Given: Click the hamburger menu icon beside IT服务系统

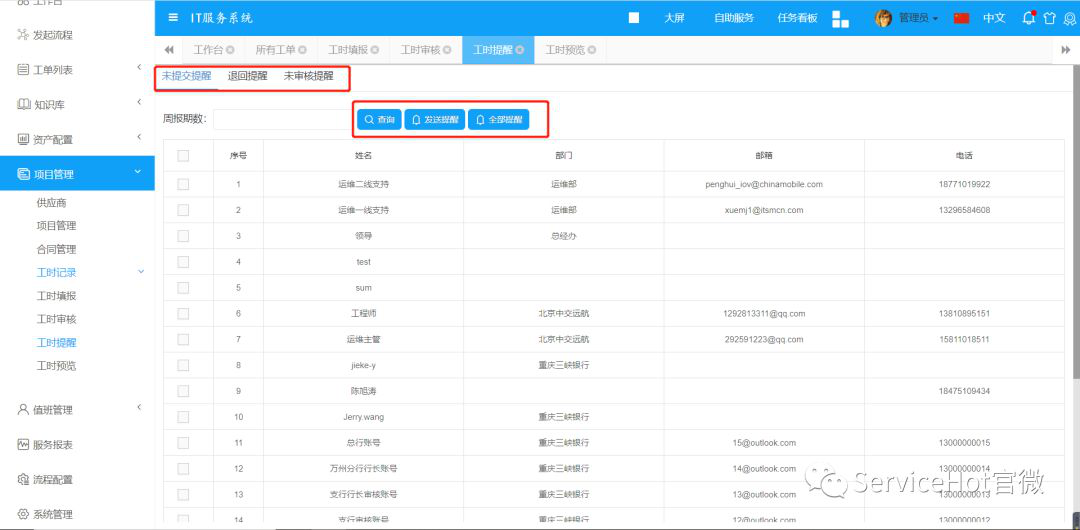Looking at the screenshot, I should point(174,18).
